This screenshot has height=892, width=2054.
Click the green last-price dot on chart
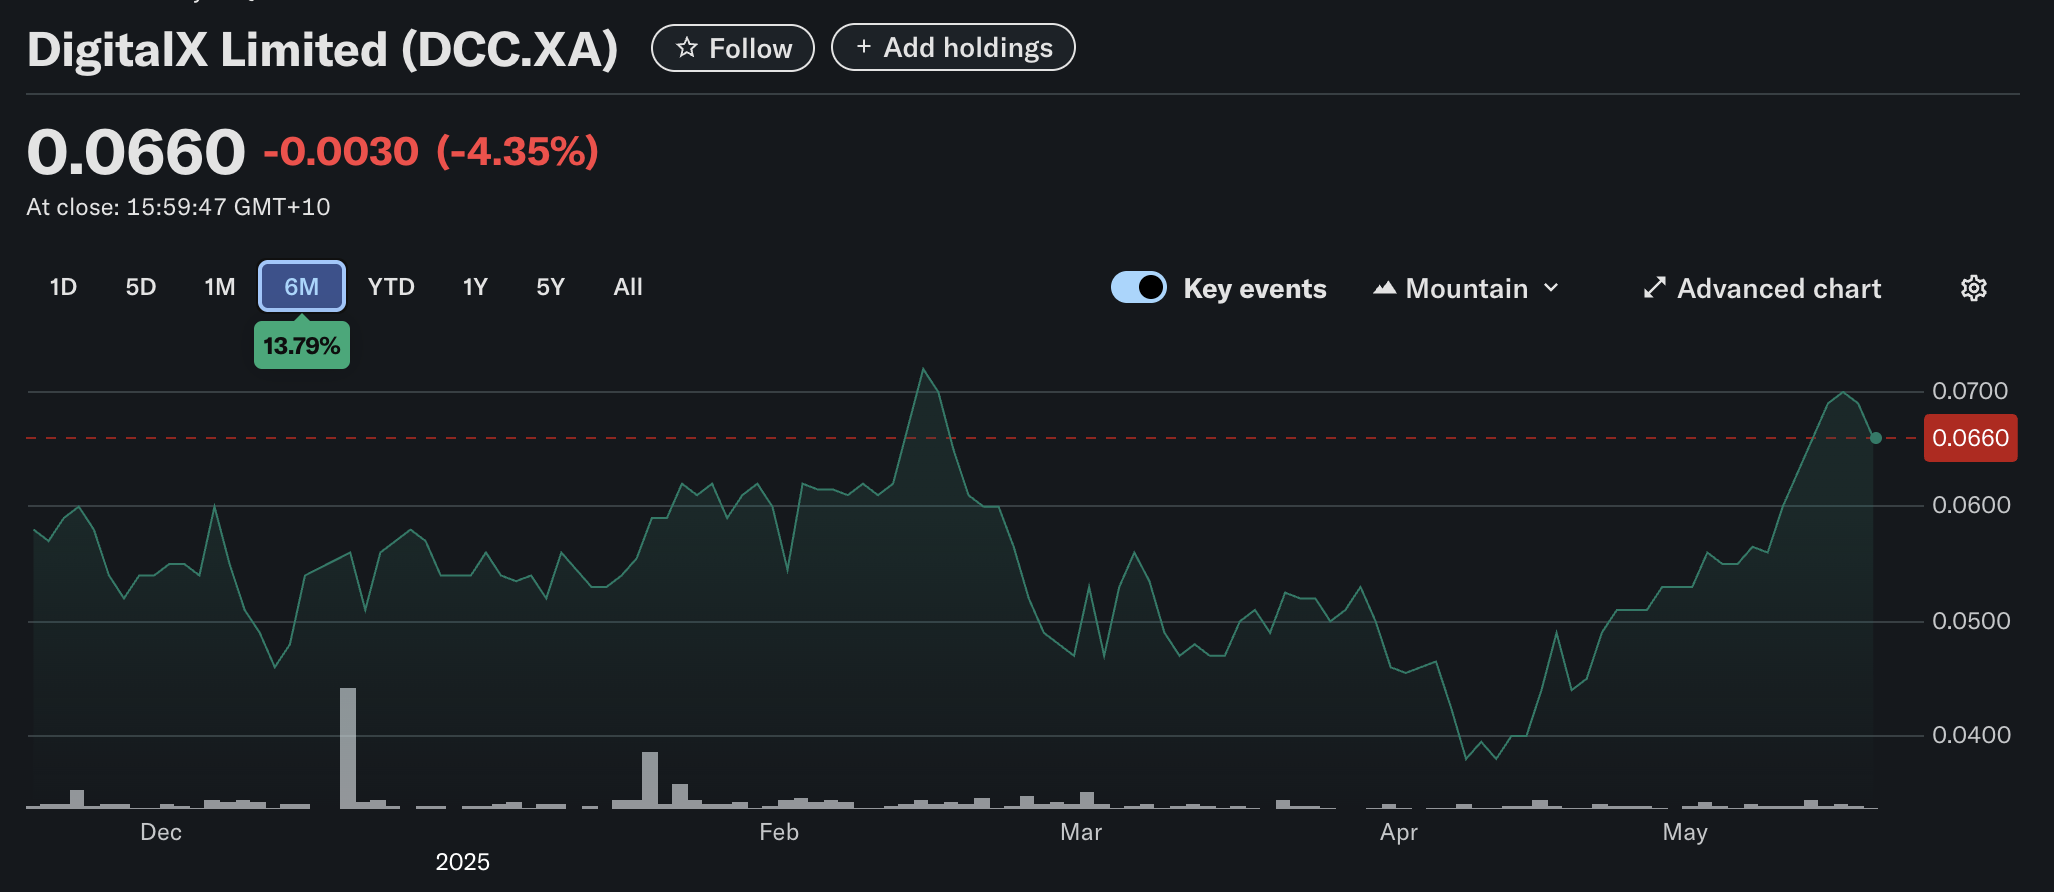[x=1876, y=438]
